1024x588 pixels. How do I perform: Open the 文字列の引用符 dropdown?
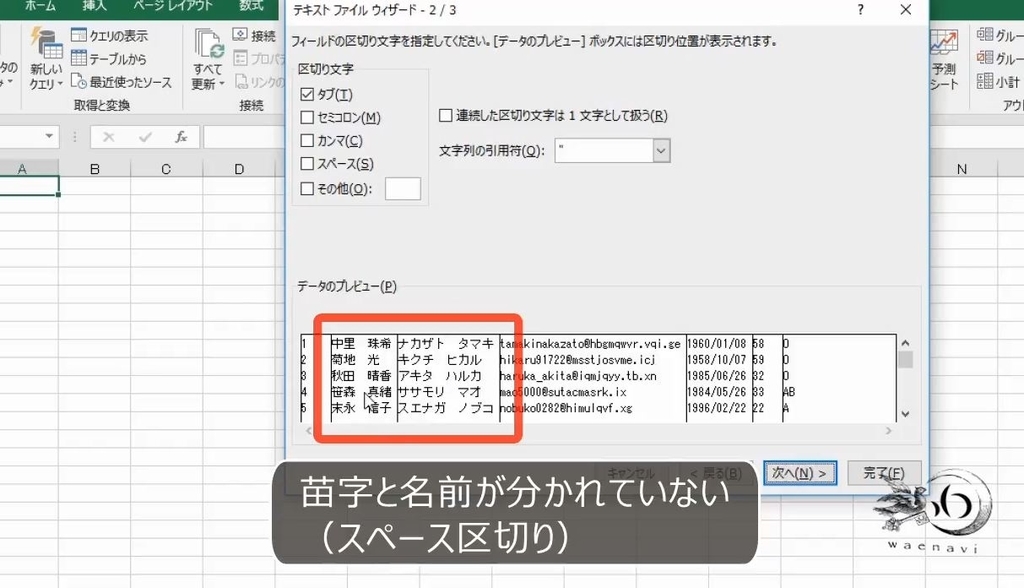[x=661, y=151]
